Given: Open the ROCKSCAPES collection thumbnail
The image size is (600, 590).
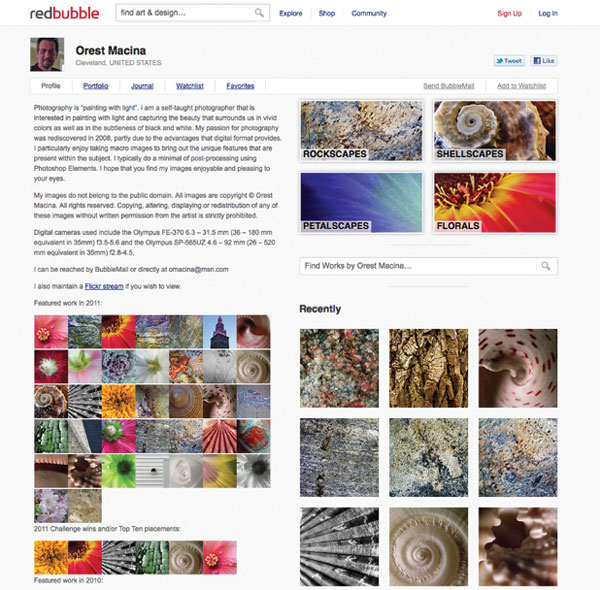Looking at the screenshot, I should coord(361,131).
